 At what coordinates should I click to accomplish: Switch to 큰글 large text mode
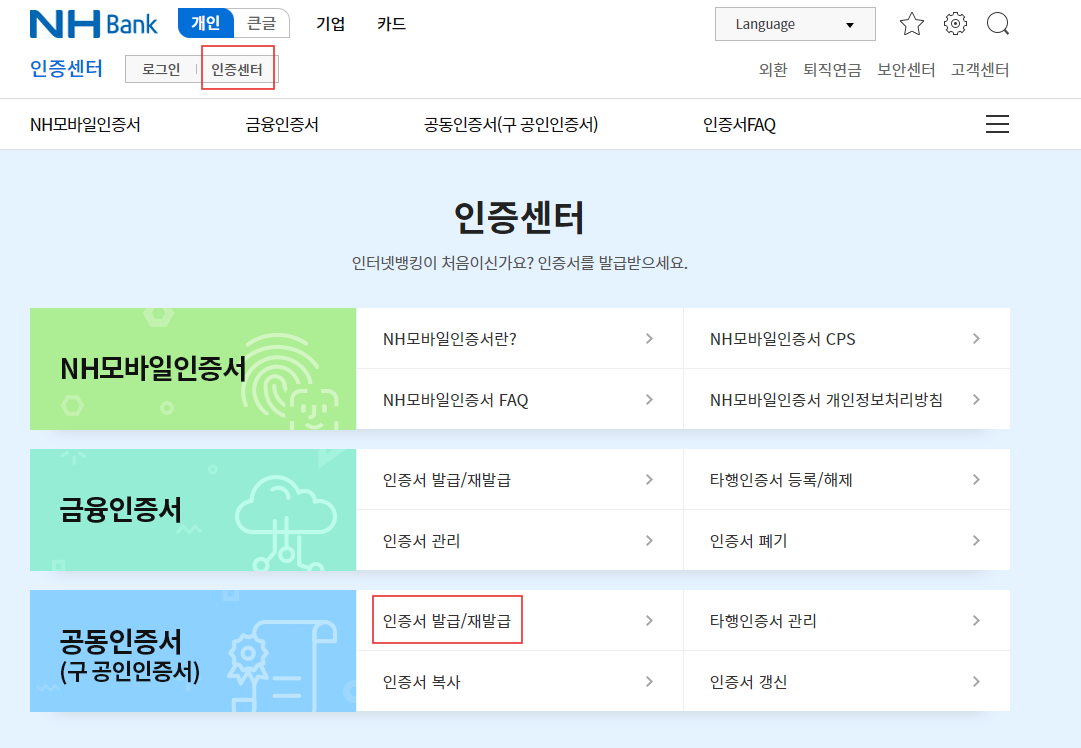(x=261, y=23)
